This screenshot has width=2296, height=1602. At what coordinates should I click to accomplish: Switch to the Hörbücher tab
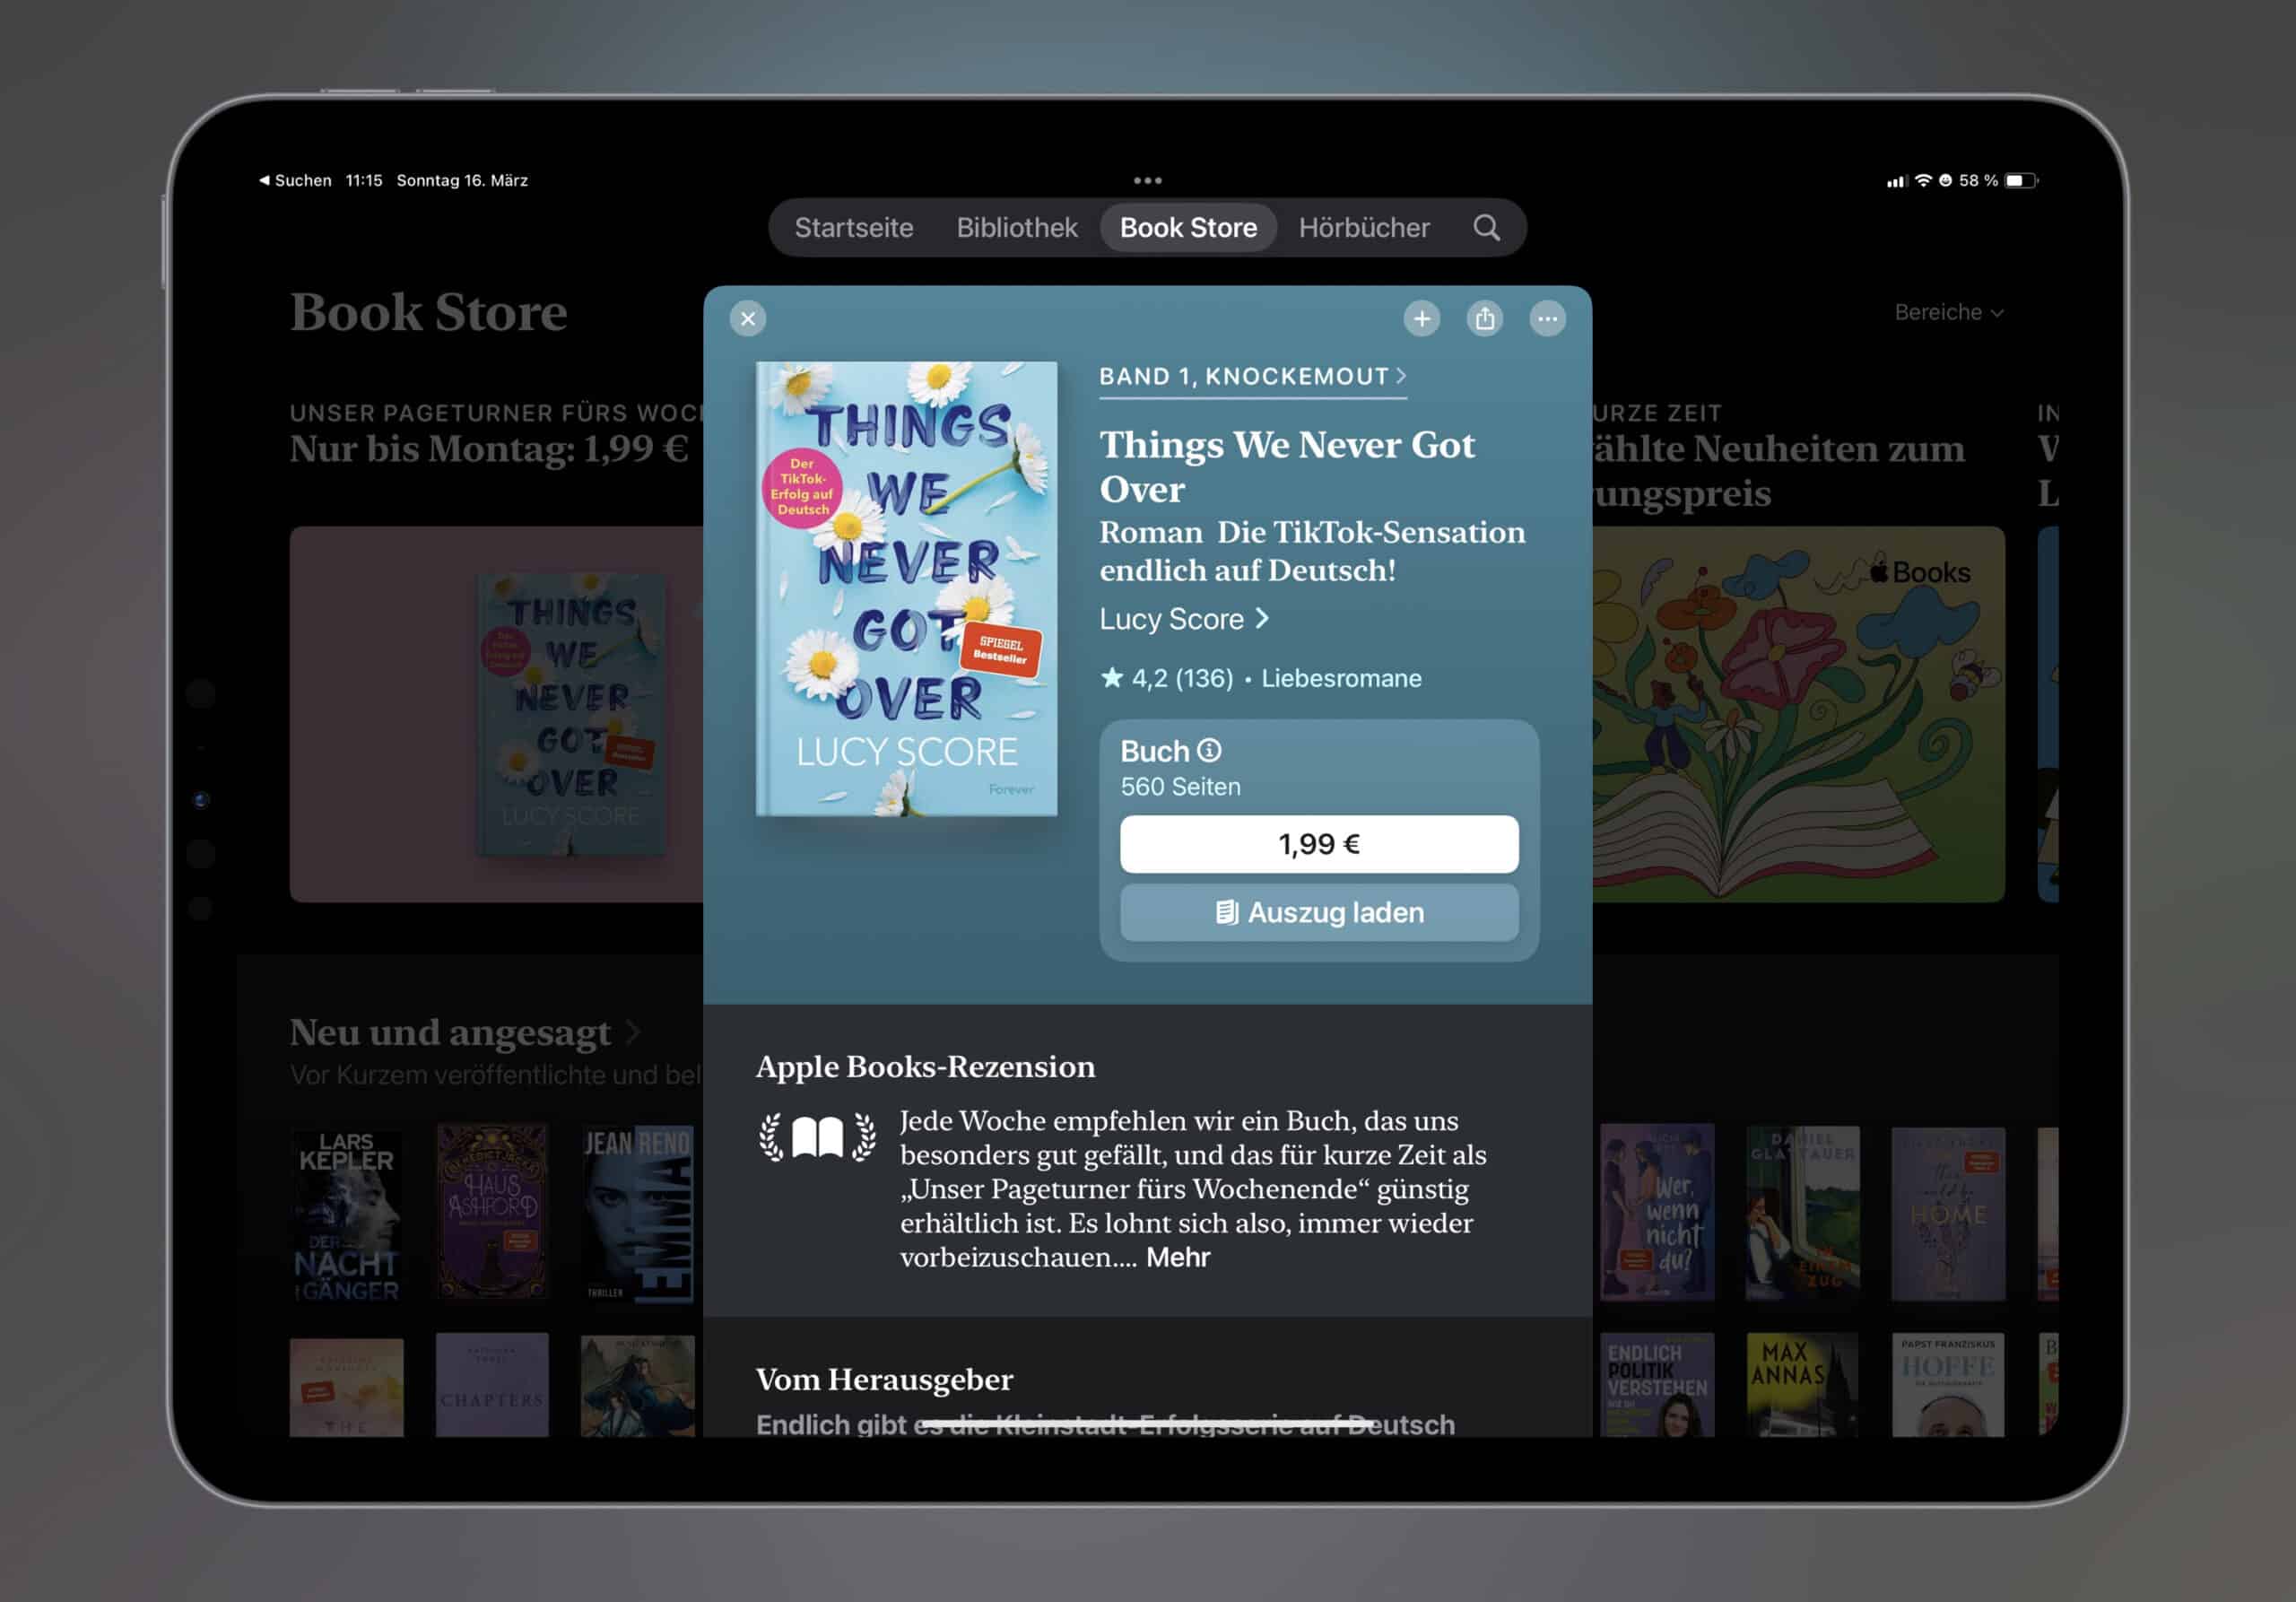coord(1364,228)
